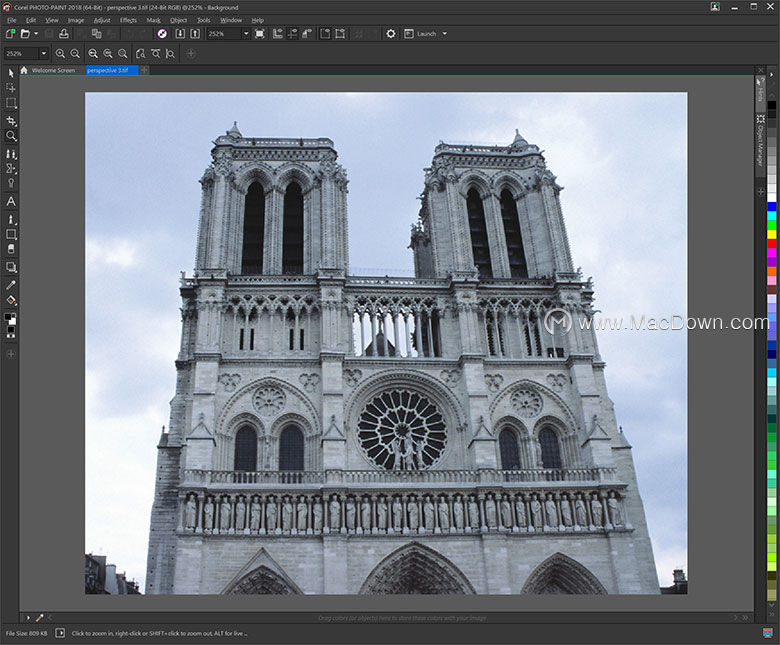
Task: Select the Fill bucket tool
Action: [11, 300]
